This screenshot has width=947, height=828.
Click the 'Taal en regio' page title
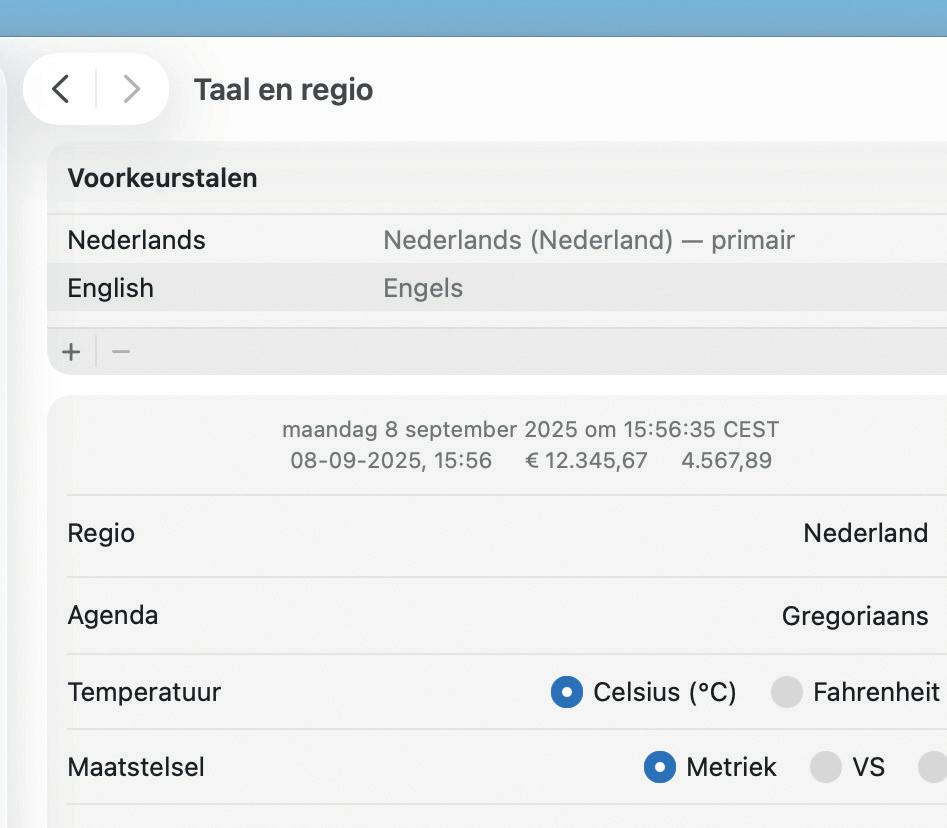tap(283, 90)
